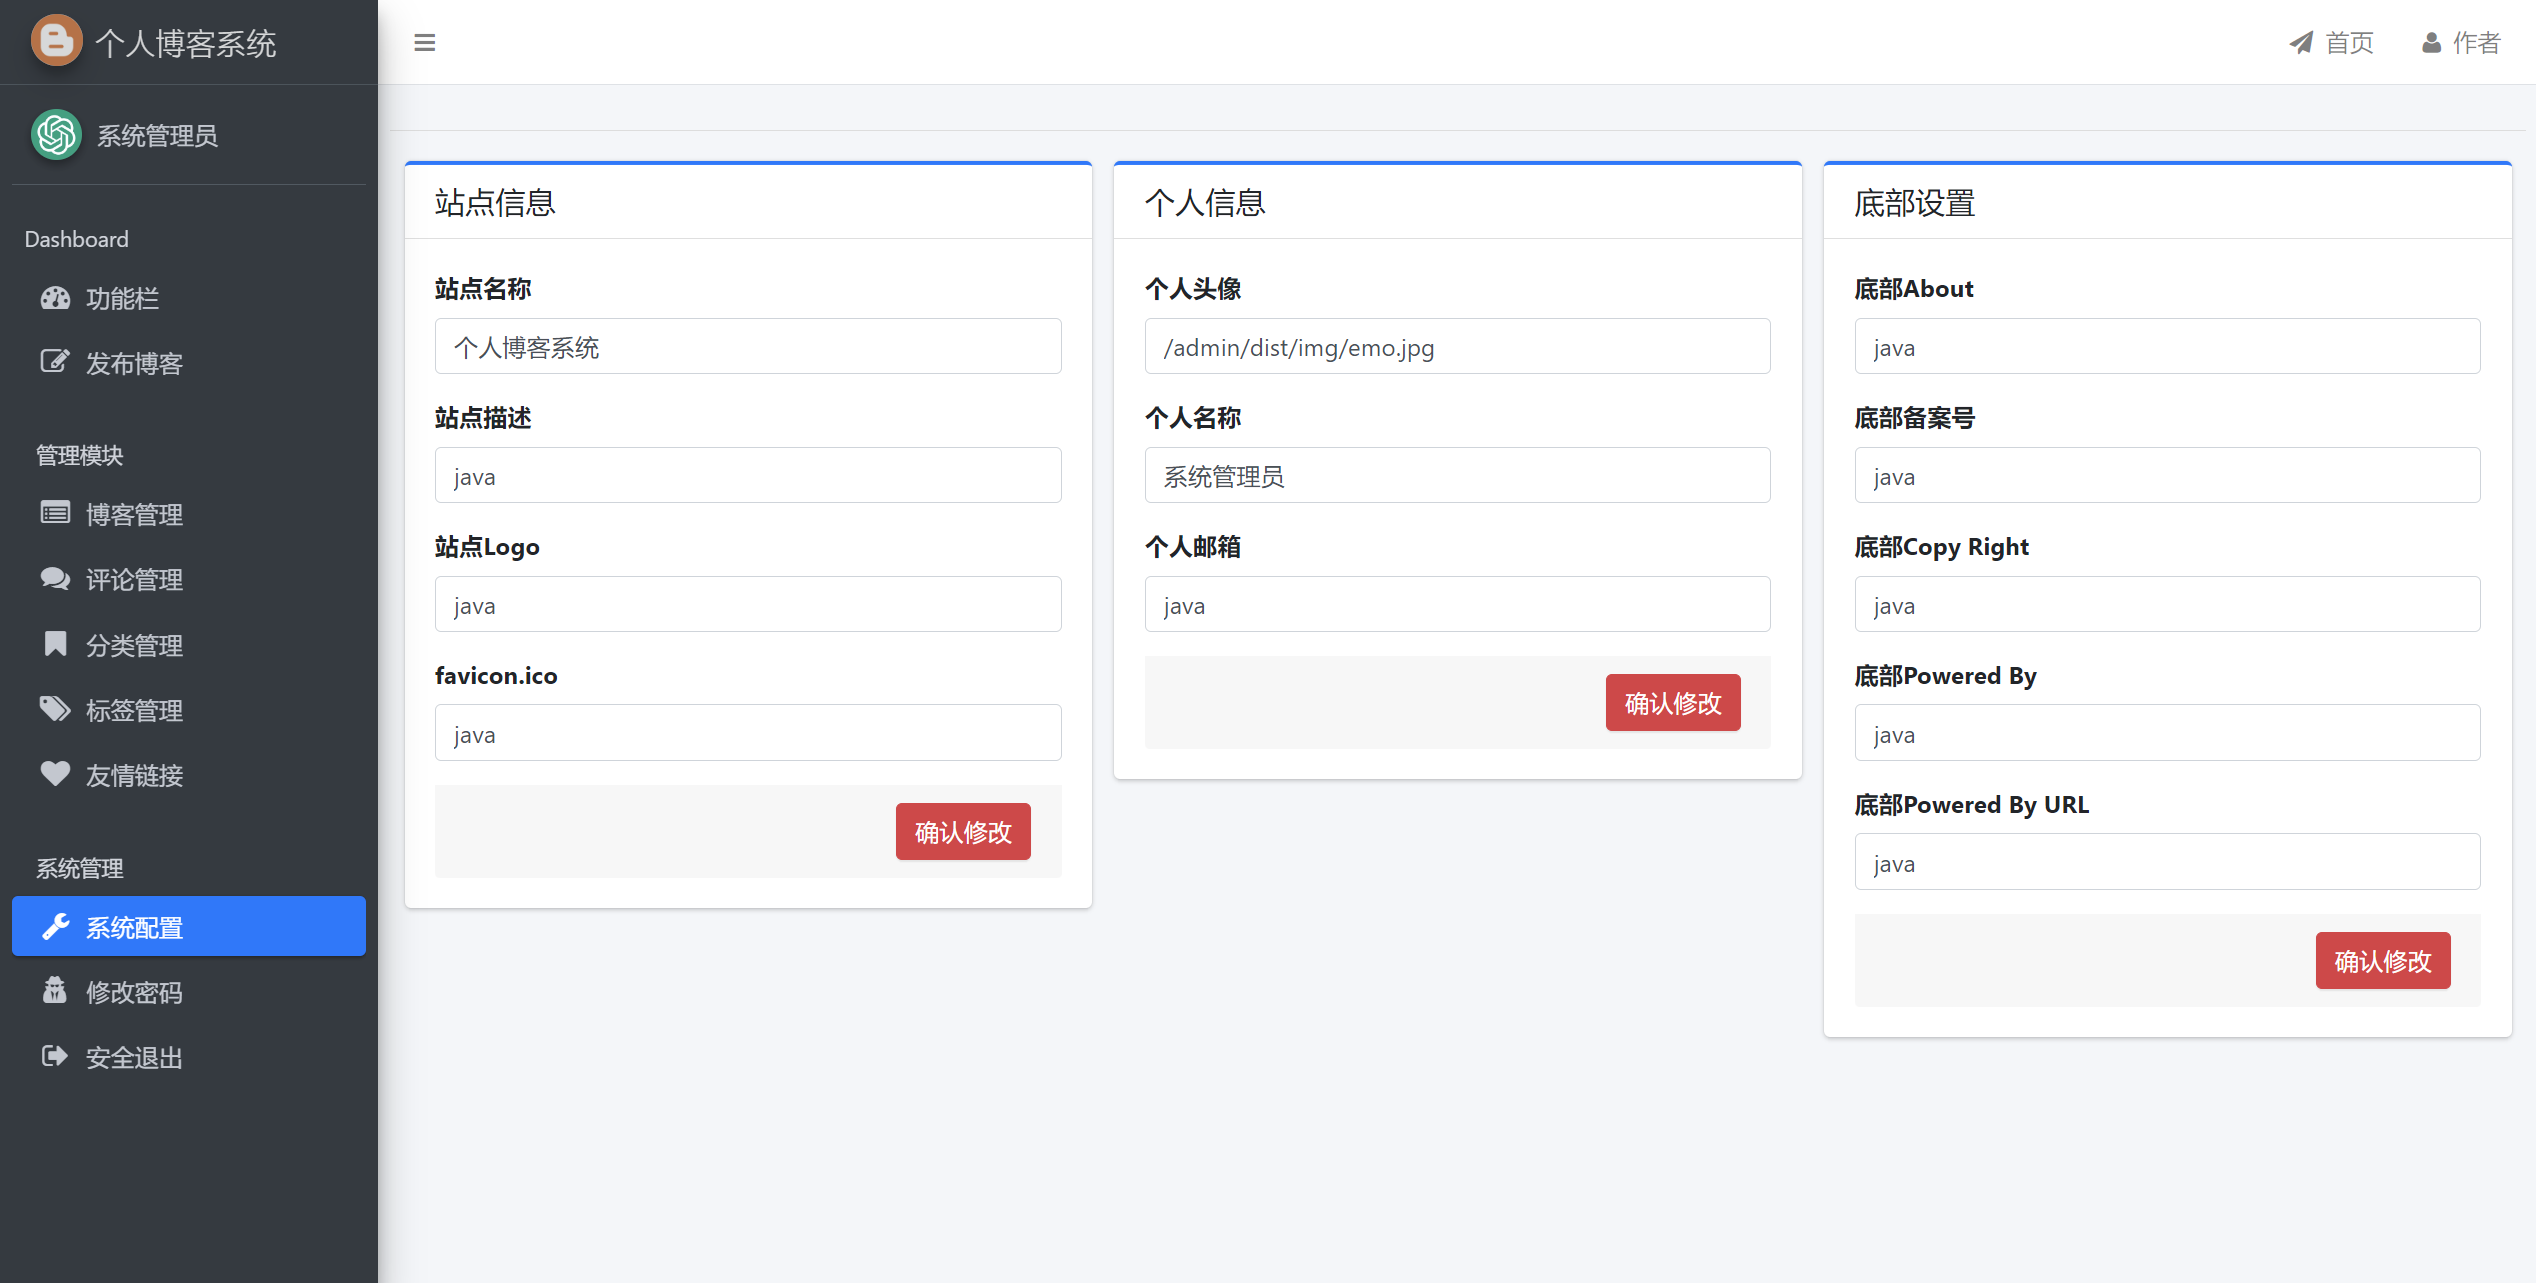Click the author user icon
This screenshot has height=1283, width=2536.
tap(2431, 42)
